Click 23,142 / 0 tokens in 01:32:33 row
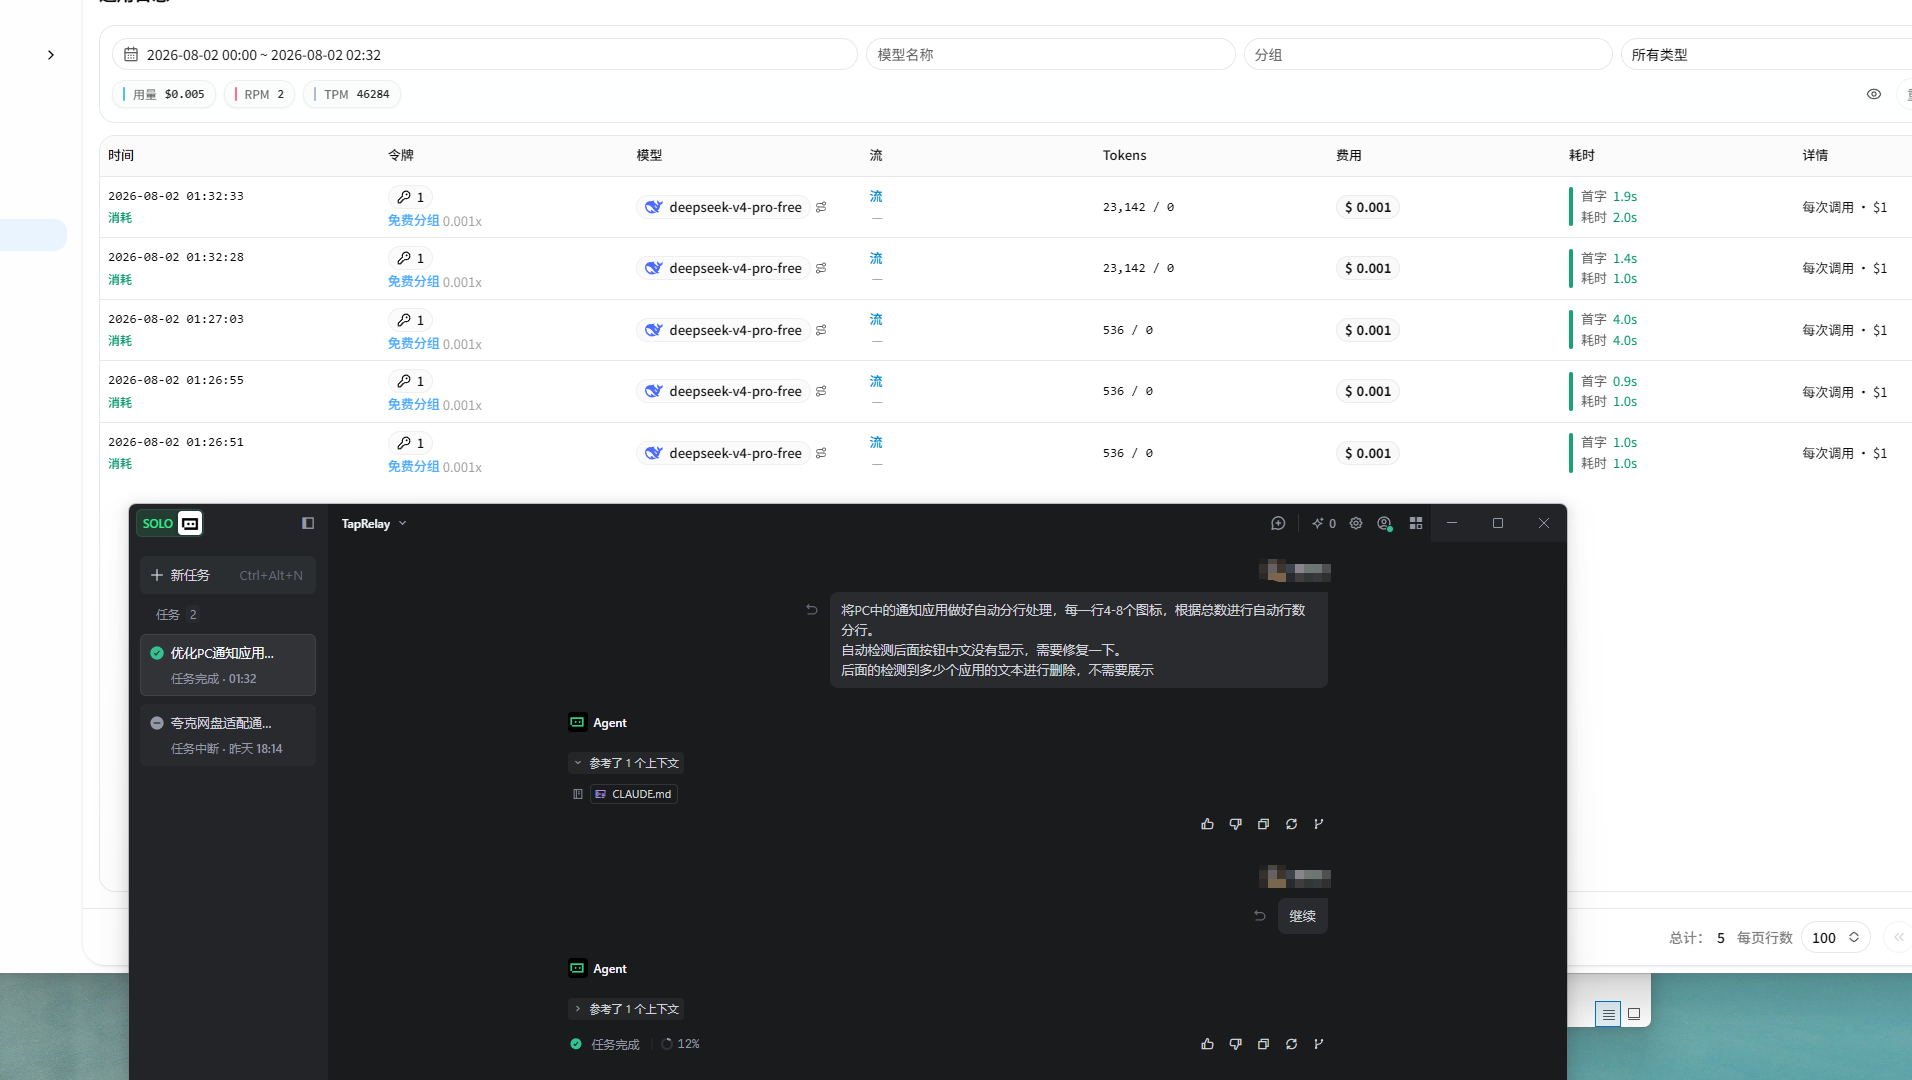Image resolution: width=1912 pixels, height=1080 pixels. (1138, 207)
